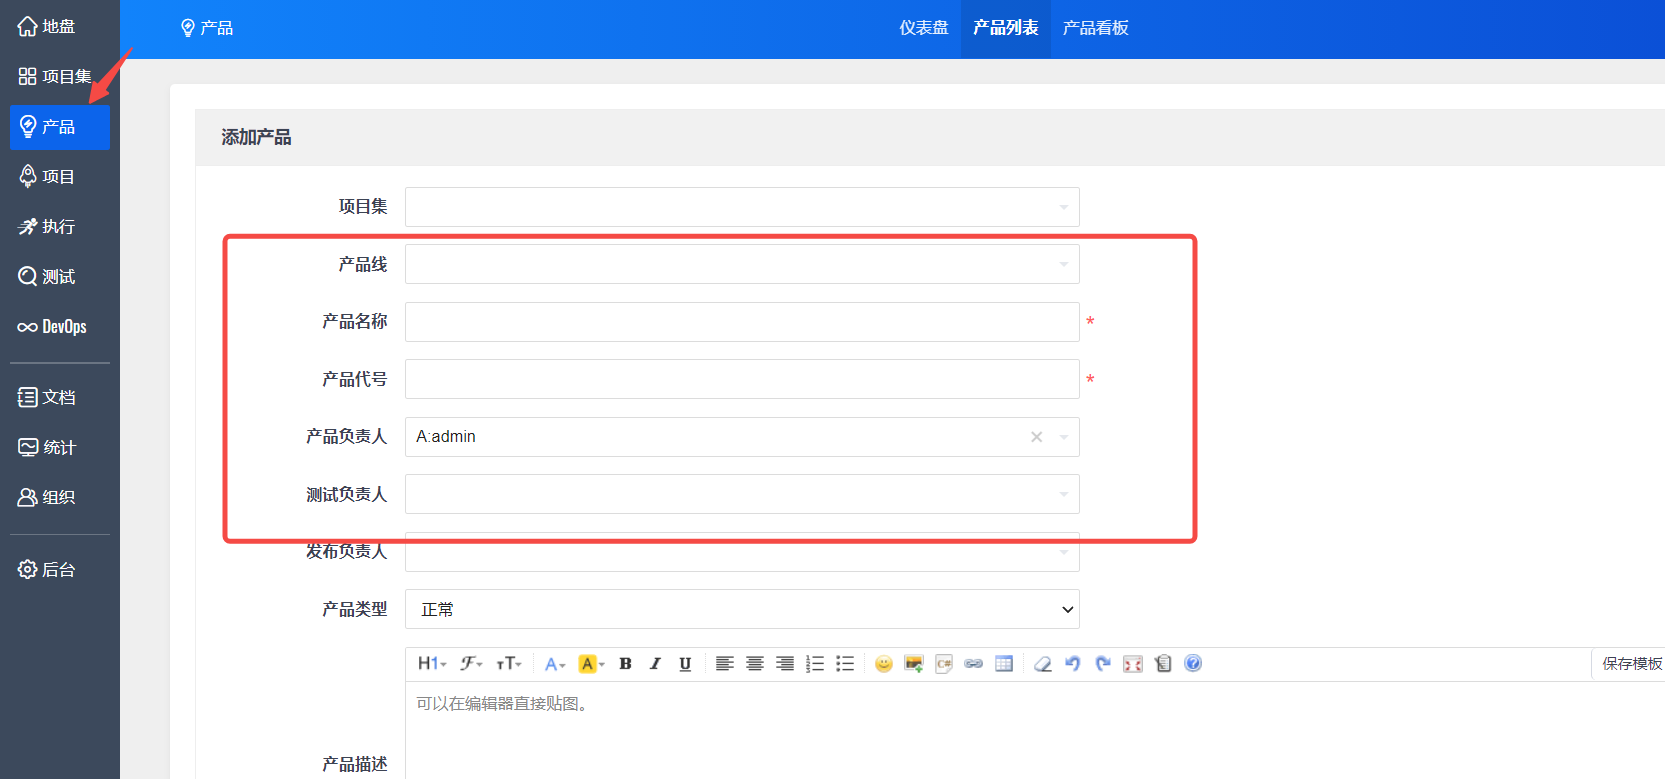Insert numbered list

coord(815,664)
